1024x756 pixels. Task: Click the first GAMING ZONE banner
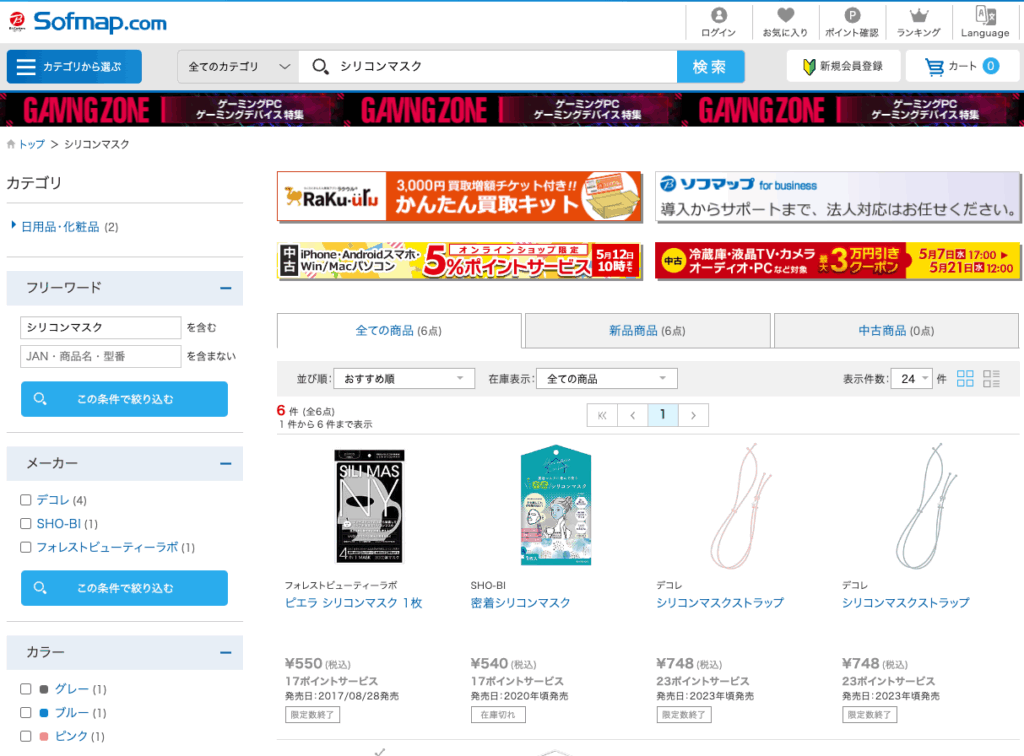point(169,110)
